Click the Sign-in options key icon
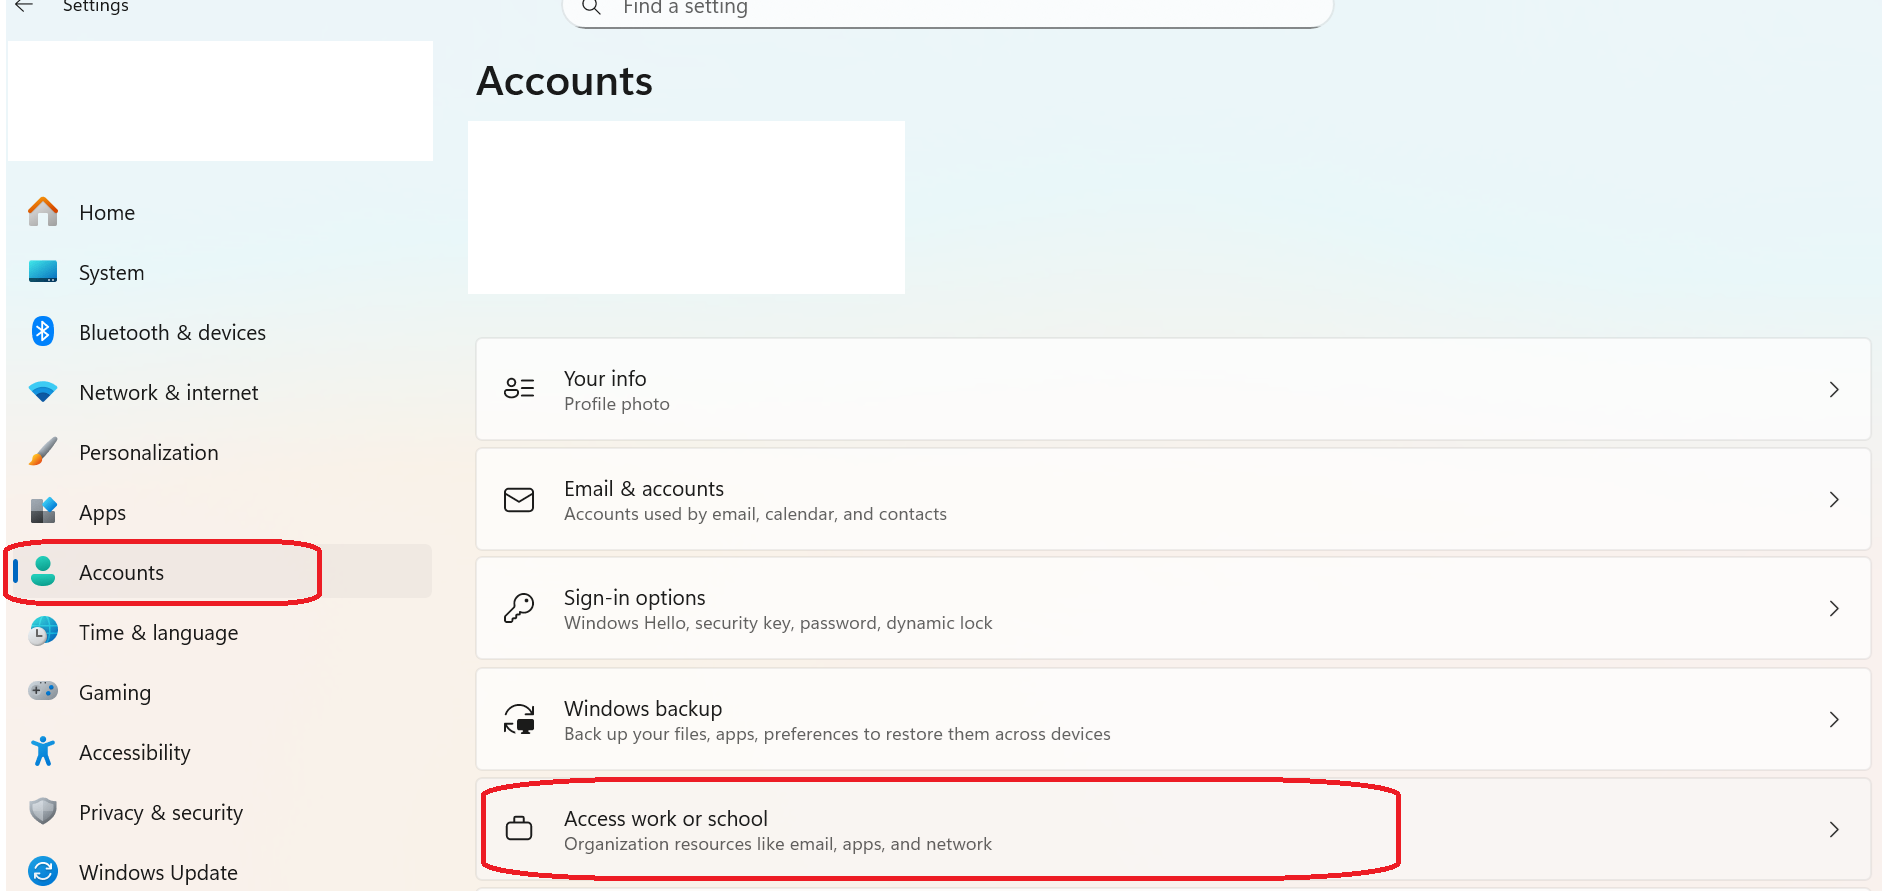Screen dimensions: 1882x891 (x=519, y=608)
